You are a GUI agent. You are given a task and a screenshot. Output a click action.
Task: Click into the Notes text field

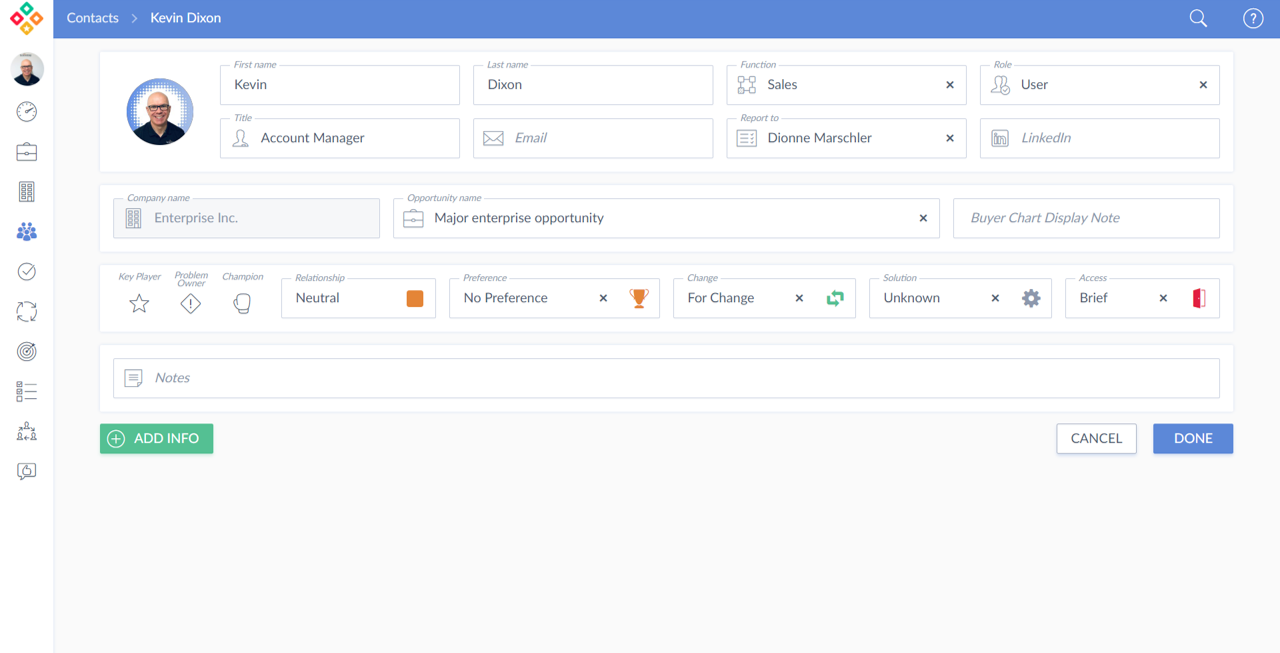[x=666, y=378]
